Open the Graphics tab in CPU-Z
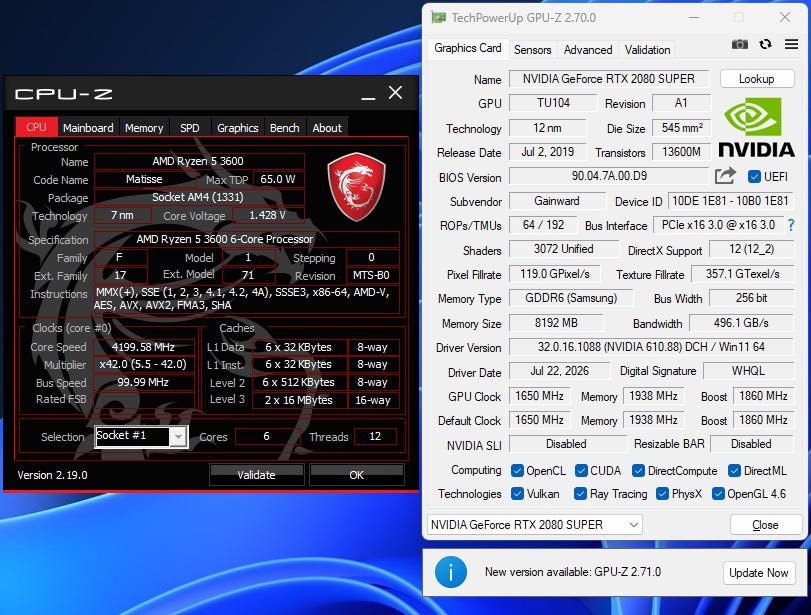The width and height of the screenshot is (811, 615). (x=237, y=128)
